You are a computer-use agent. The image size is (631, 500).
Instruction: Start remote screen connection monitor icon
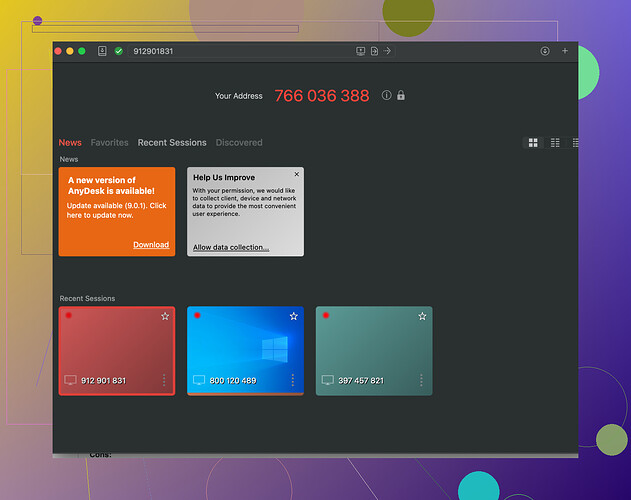[x=361, y=51]
